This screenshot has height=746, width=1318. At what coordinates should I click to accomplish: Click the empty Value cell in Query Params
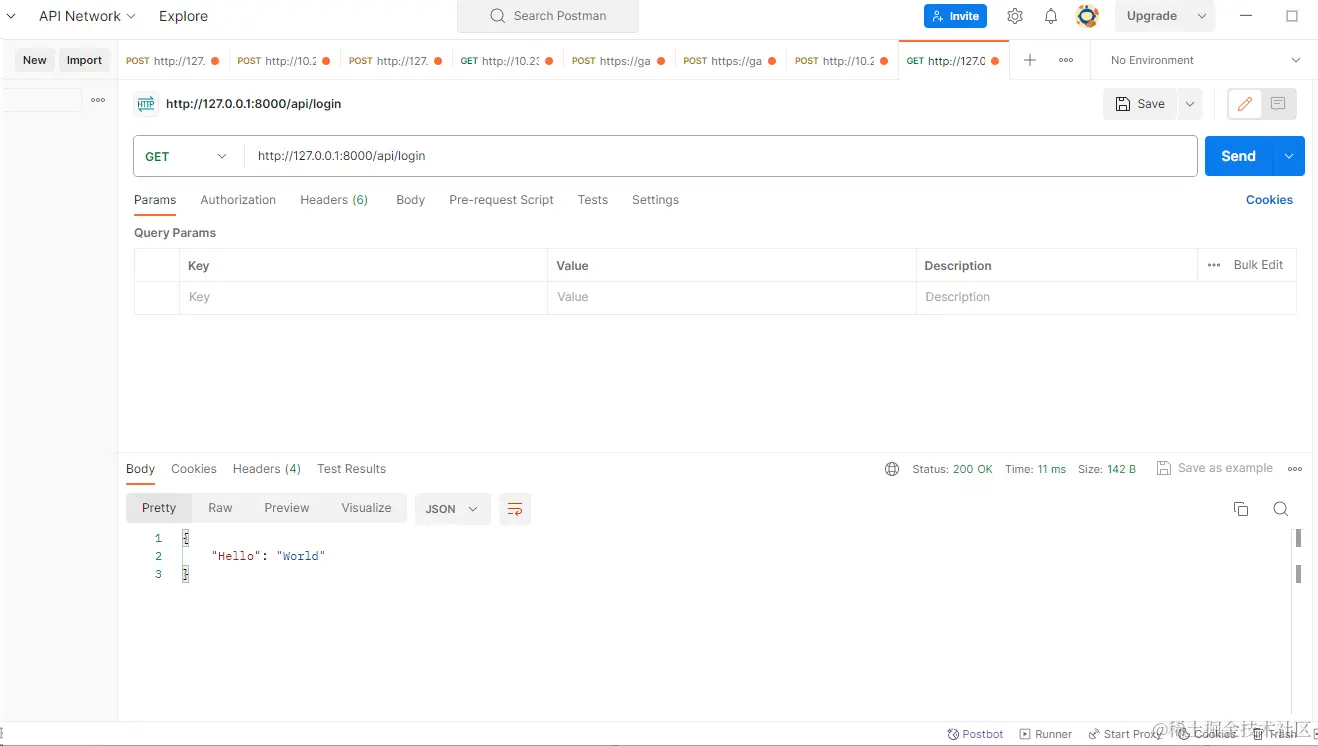coord(731,297)
